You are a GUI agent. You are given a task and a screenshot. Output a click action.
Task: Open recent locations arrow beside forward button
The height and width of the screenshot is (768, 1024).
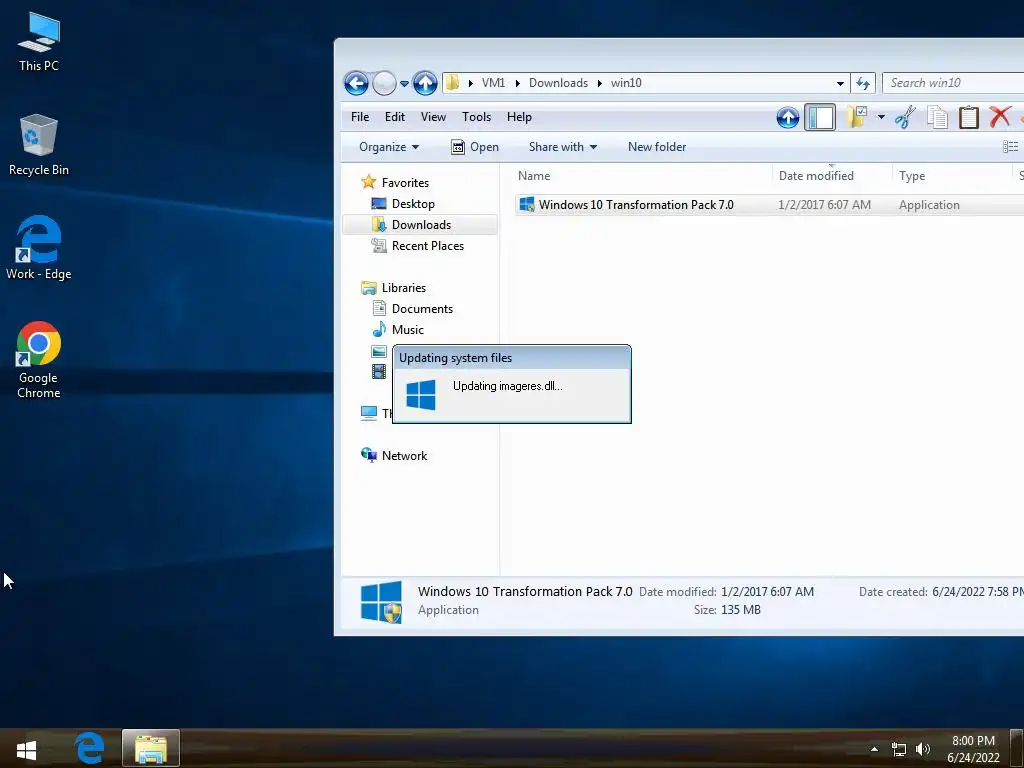pyautogui.click(x=404, y=84)
